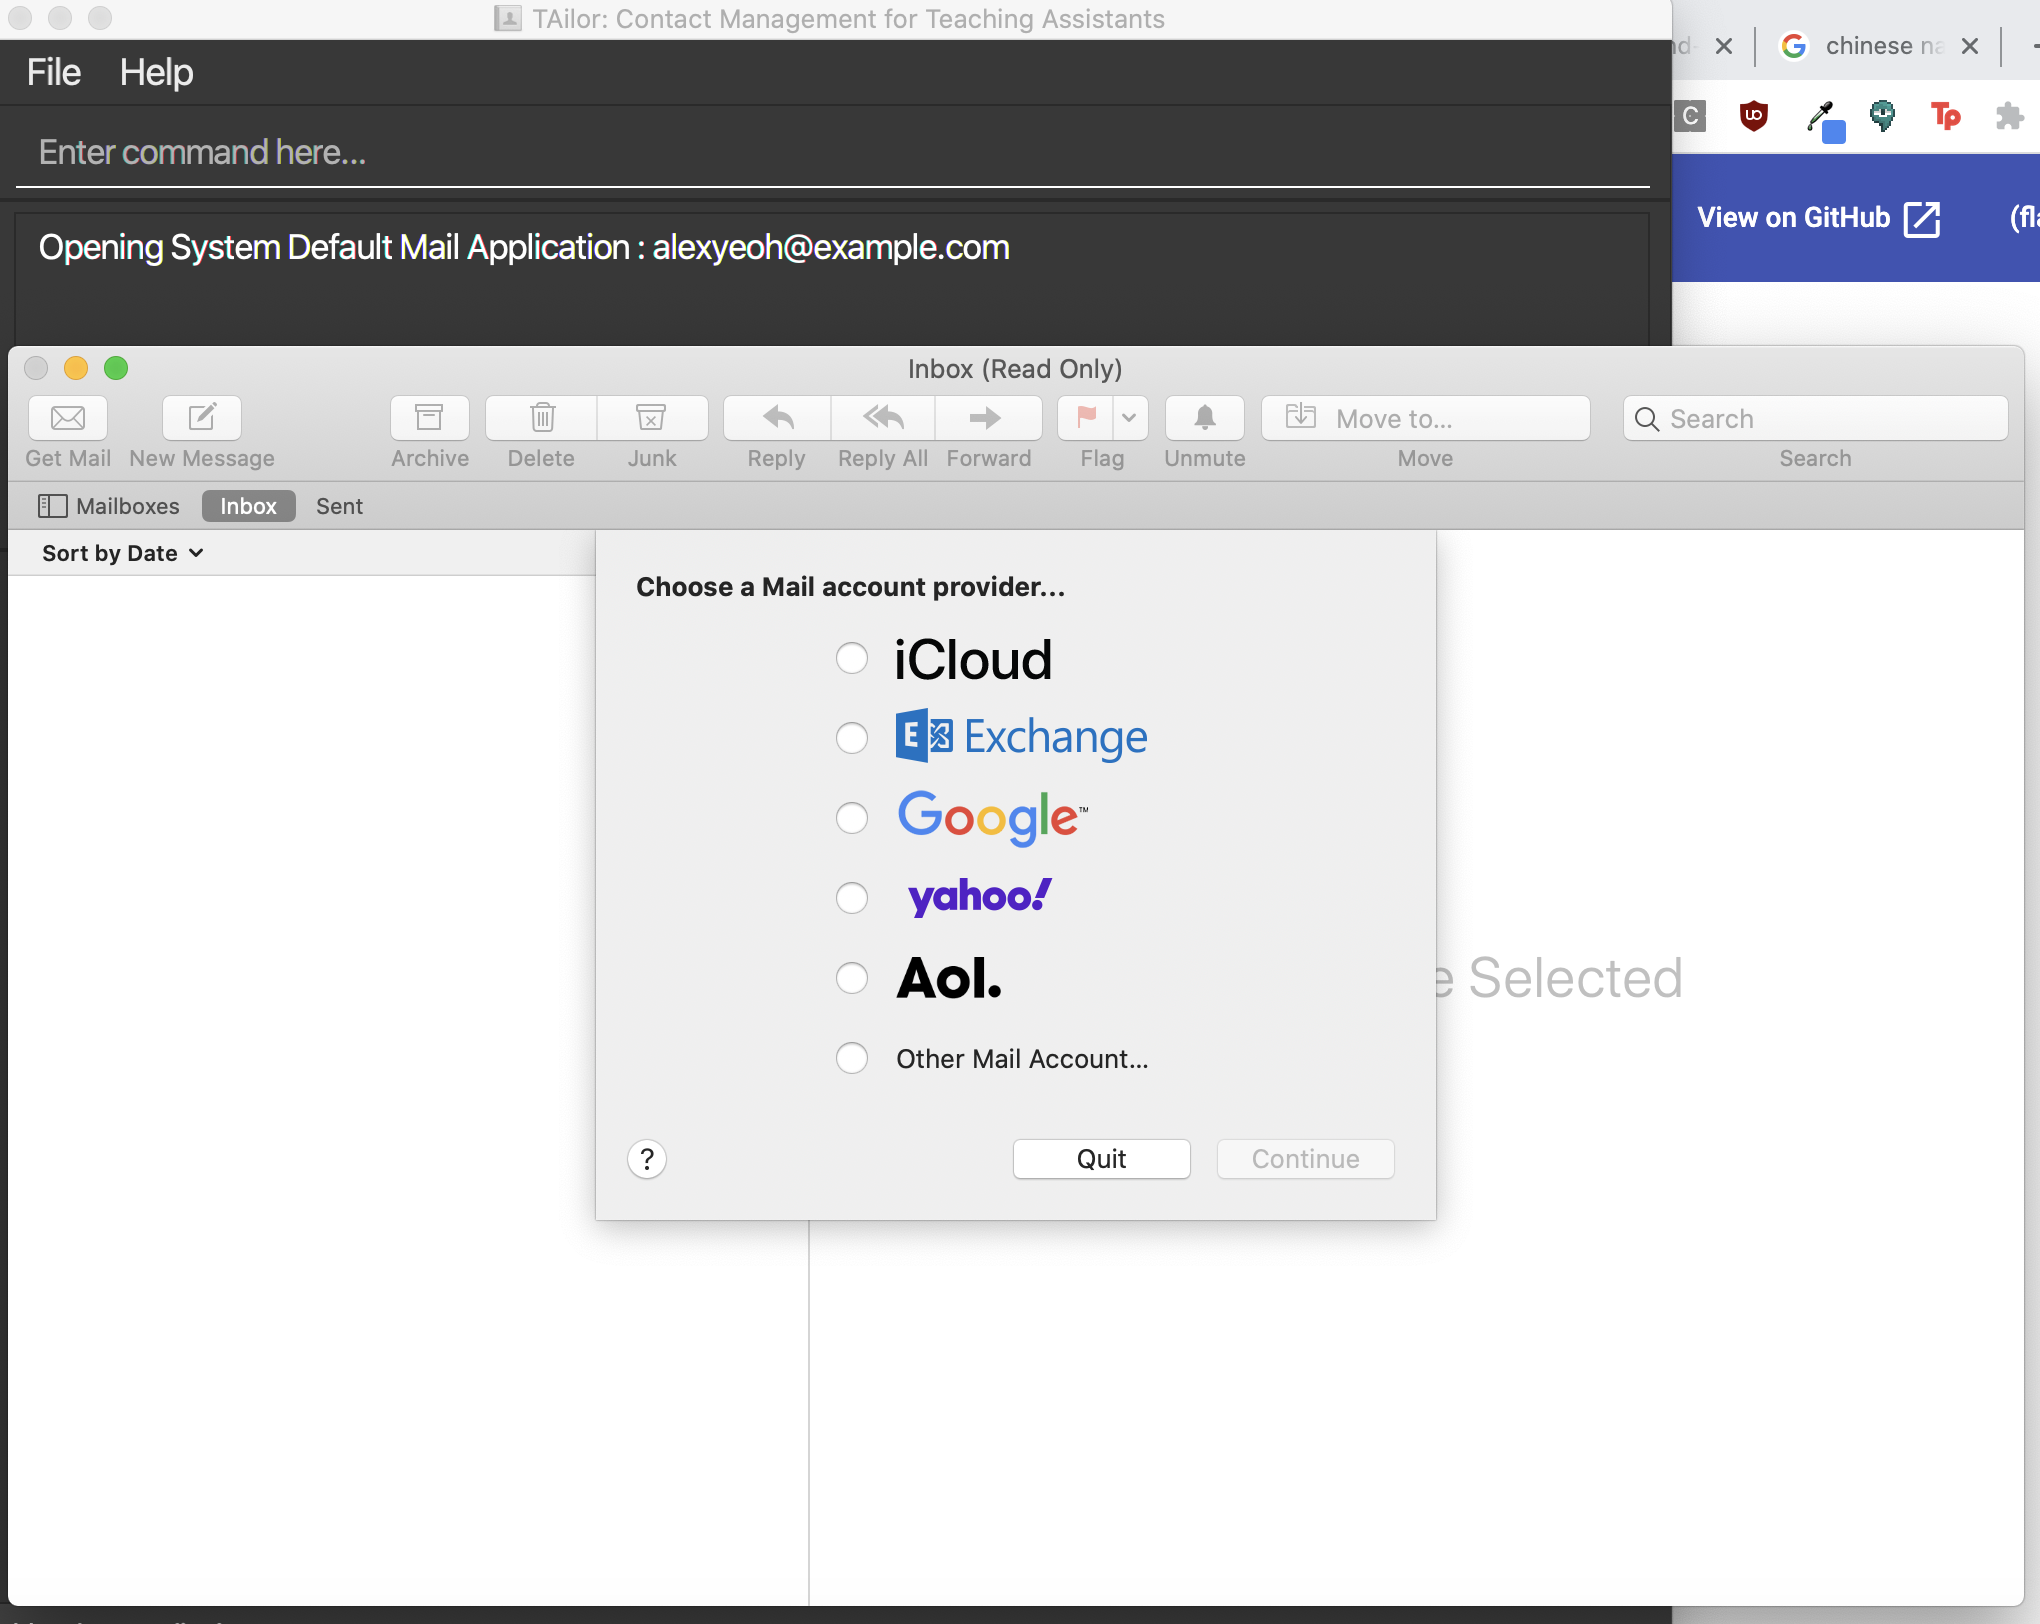Click the Get Mail envelope icon
Image resolution: width=2040 pixels, height=1624 pixels.
68,418
